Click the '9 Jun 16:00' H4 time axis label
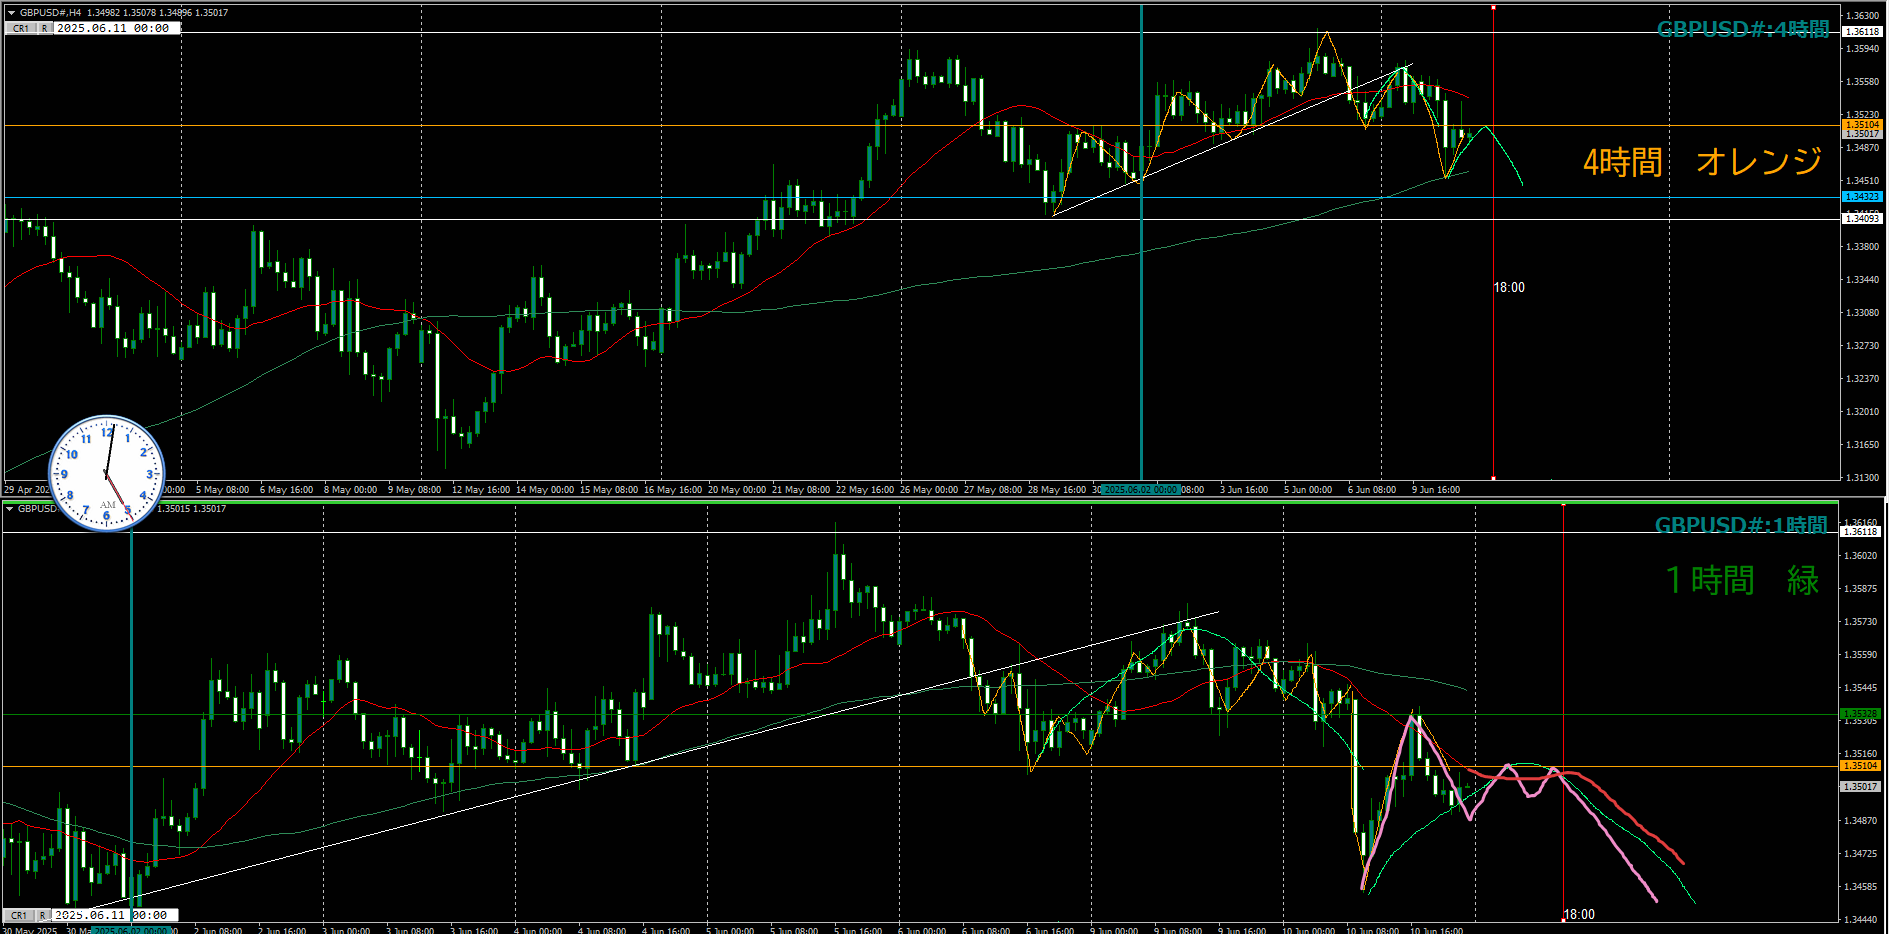Viewport: 1889px width, 934px height. click(1435, 490)
